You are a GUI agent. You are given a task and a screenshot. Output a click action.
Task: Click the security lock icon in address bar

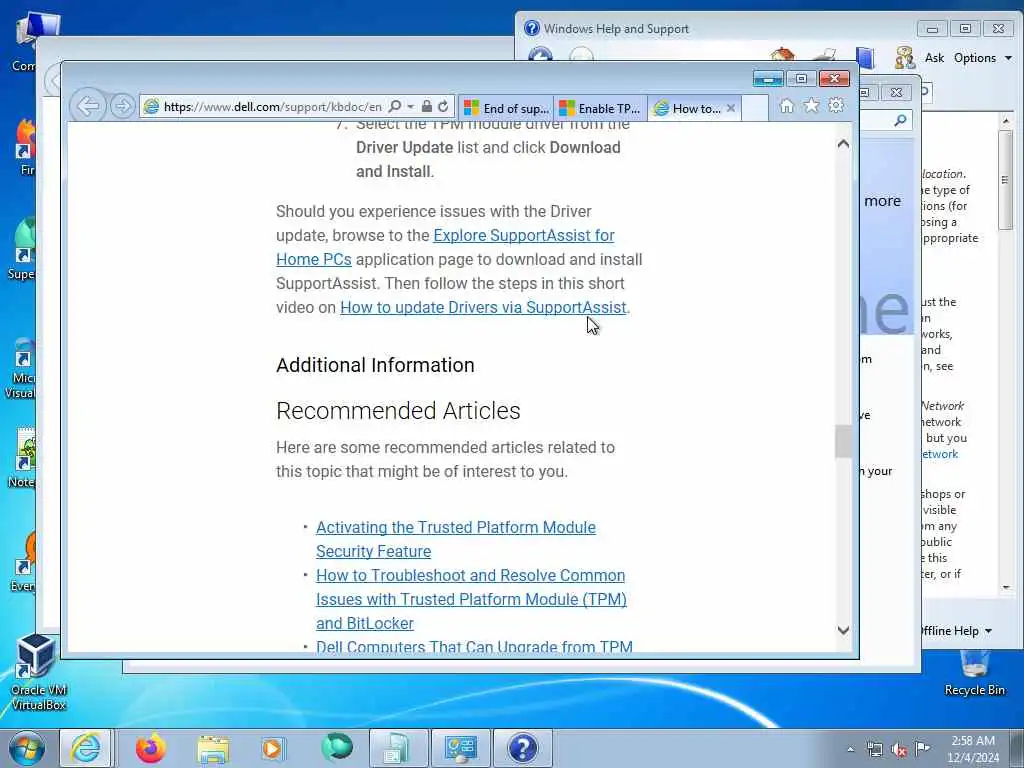[426, 106]
